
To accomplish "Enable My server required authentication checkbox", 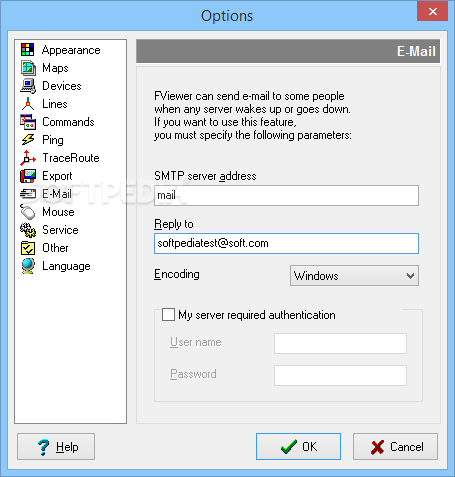I will tap(168, 314).
